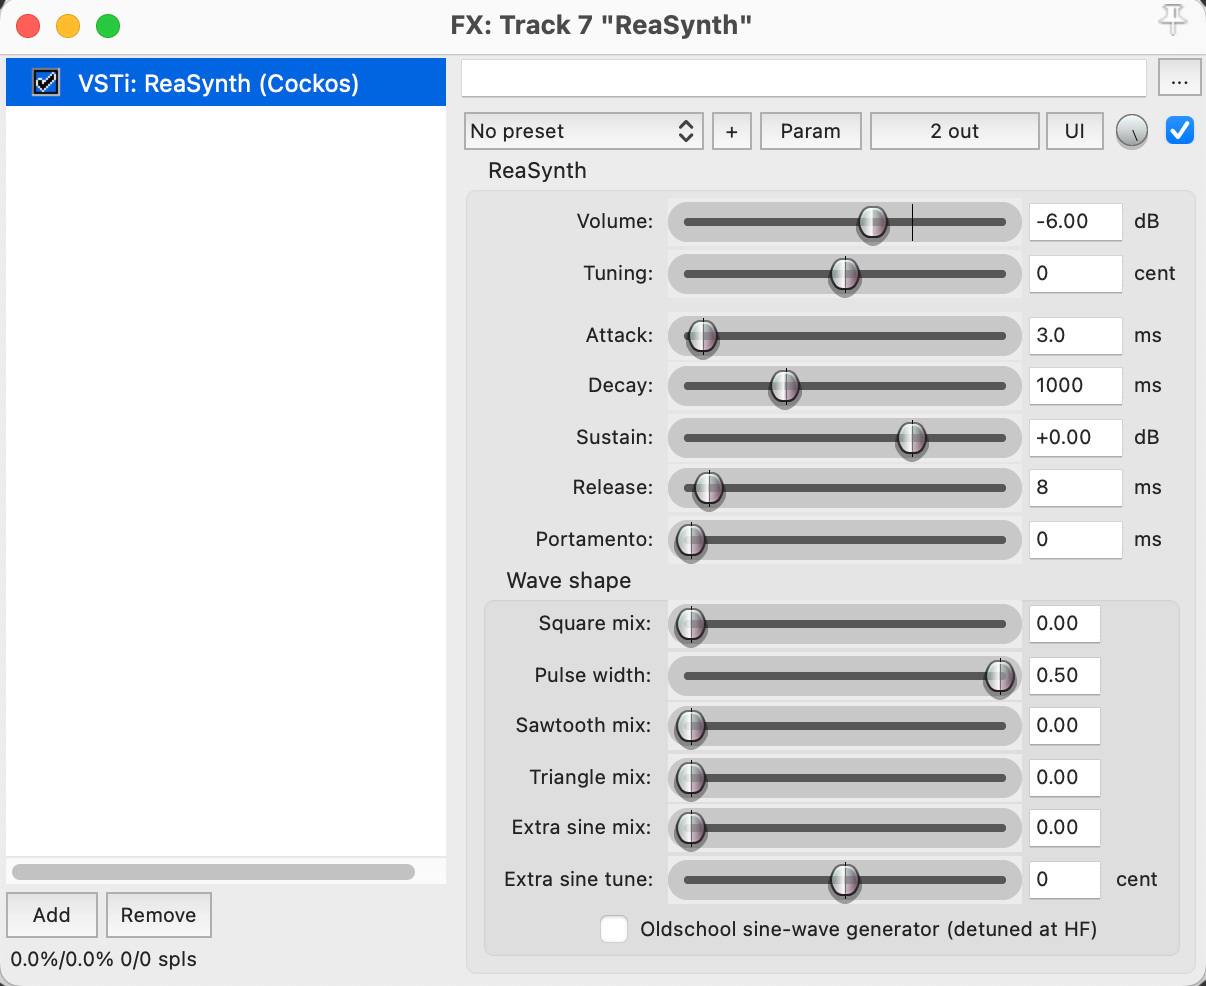Click the Pulse width value field 0.50
The height and width of the screenshot is (986, 1206).
tap(1065, 675)
